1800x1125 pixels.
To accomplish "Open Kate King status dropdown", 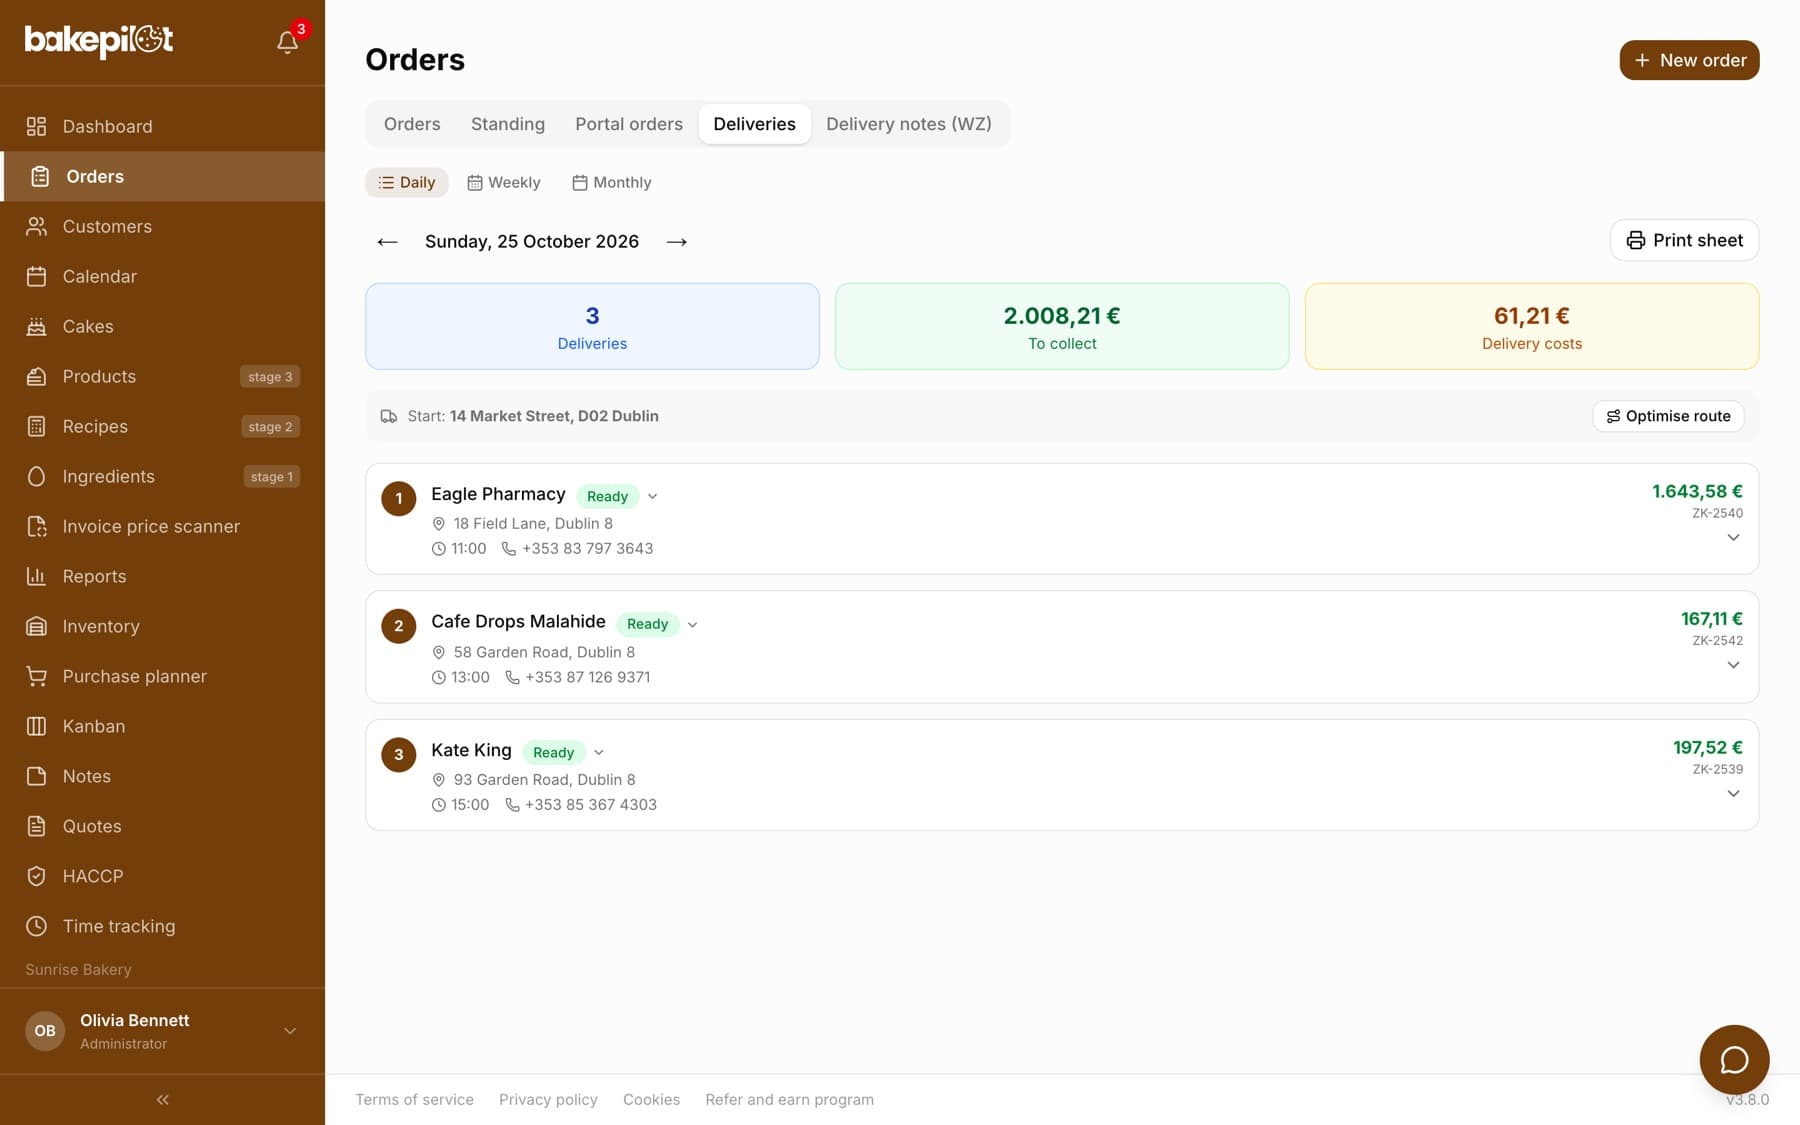I will pyautogui.click(x=598, y=752).
